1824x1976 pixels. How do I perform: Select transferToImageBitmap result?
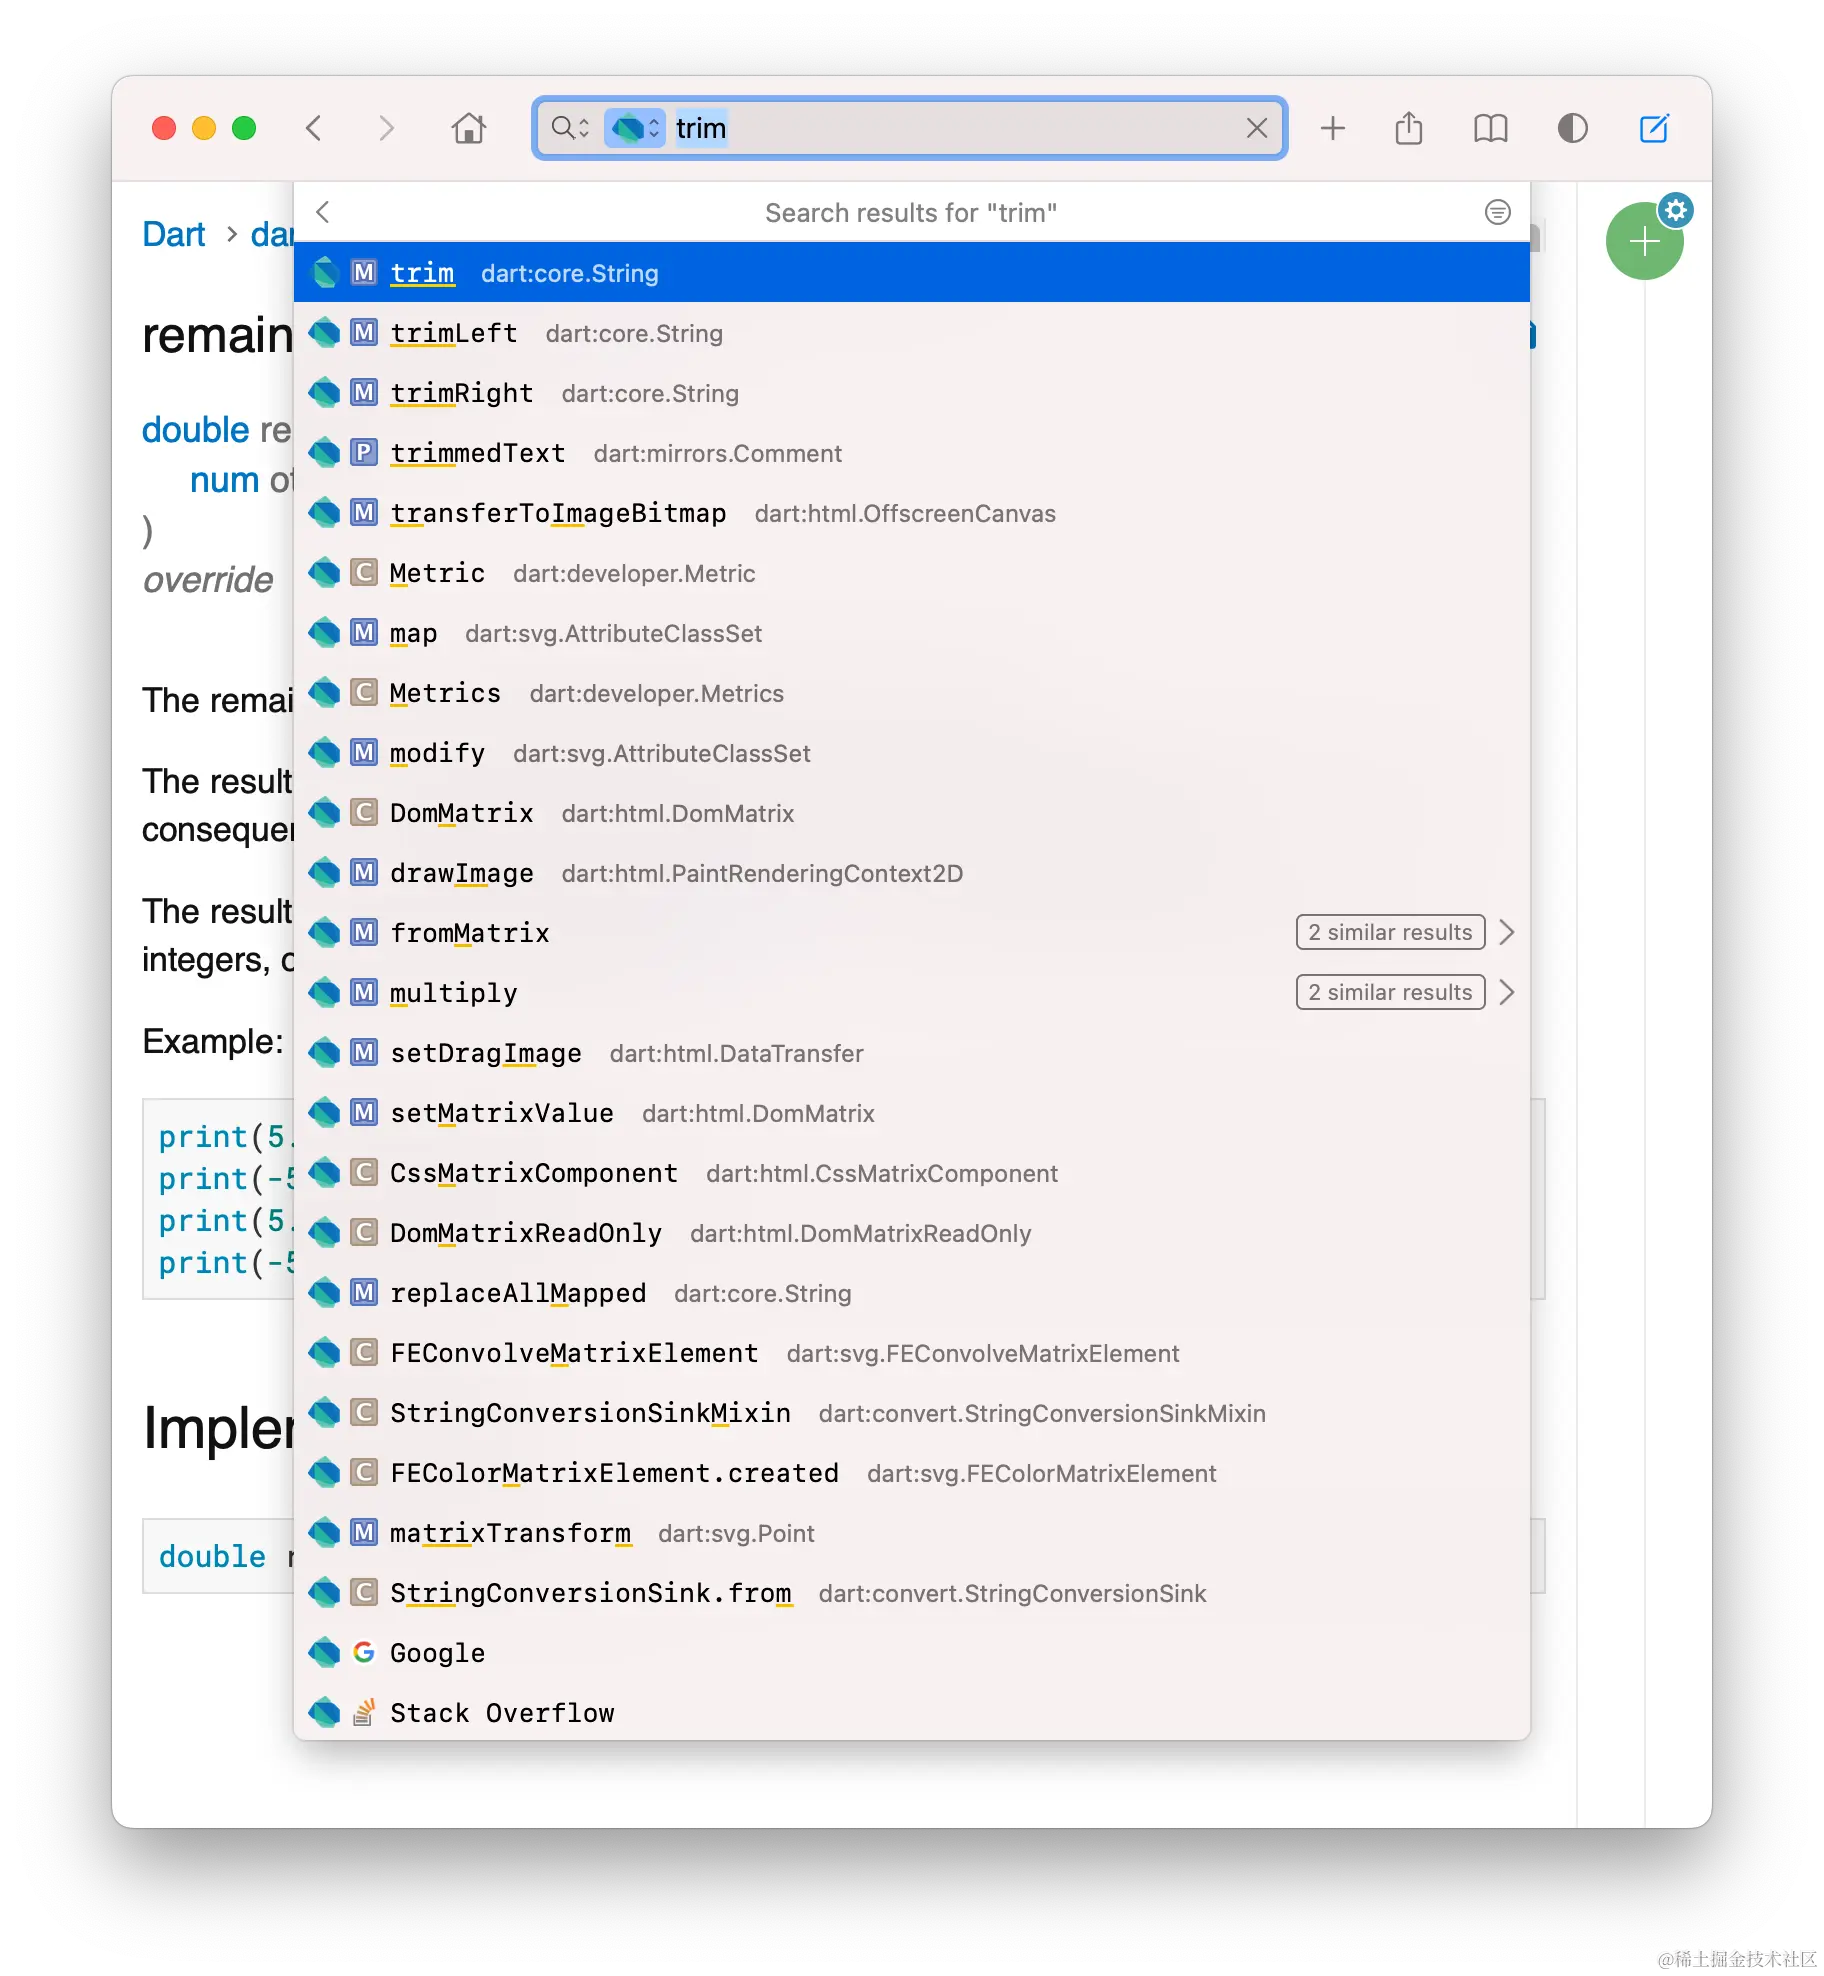pos(911,512)
